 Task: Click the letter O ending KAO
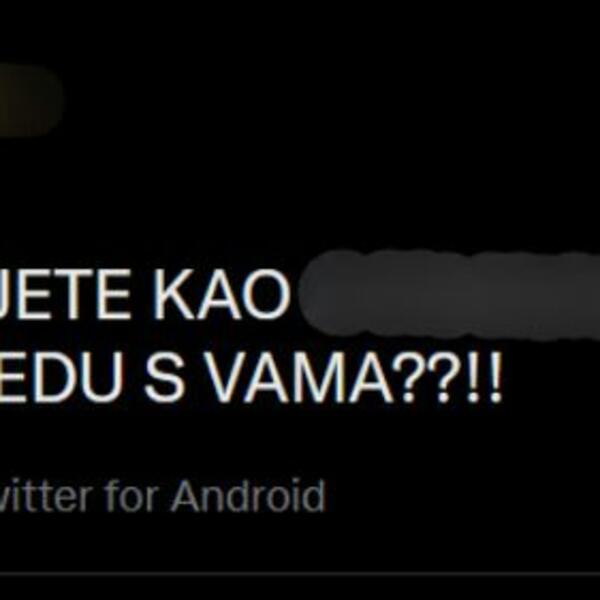266,294
